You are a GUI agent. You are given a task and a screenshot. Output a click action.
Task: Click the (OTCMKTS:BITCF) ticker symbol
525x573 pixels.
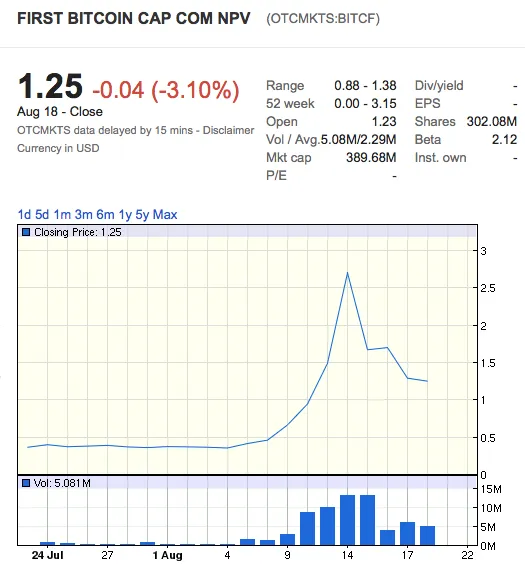[x=323, y=19]
